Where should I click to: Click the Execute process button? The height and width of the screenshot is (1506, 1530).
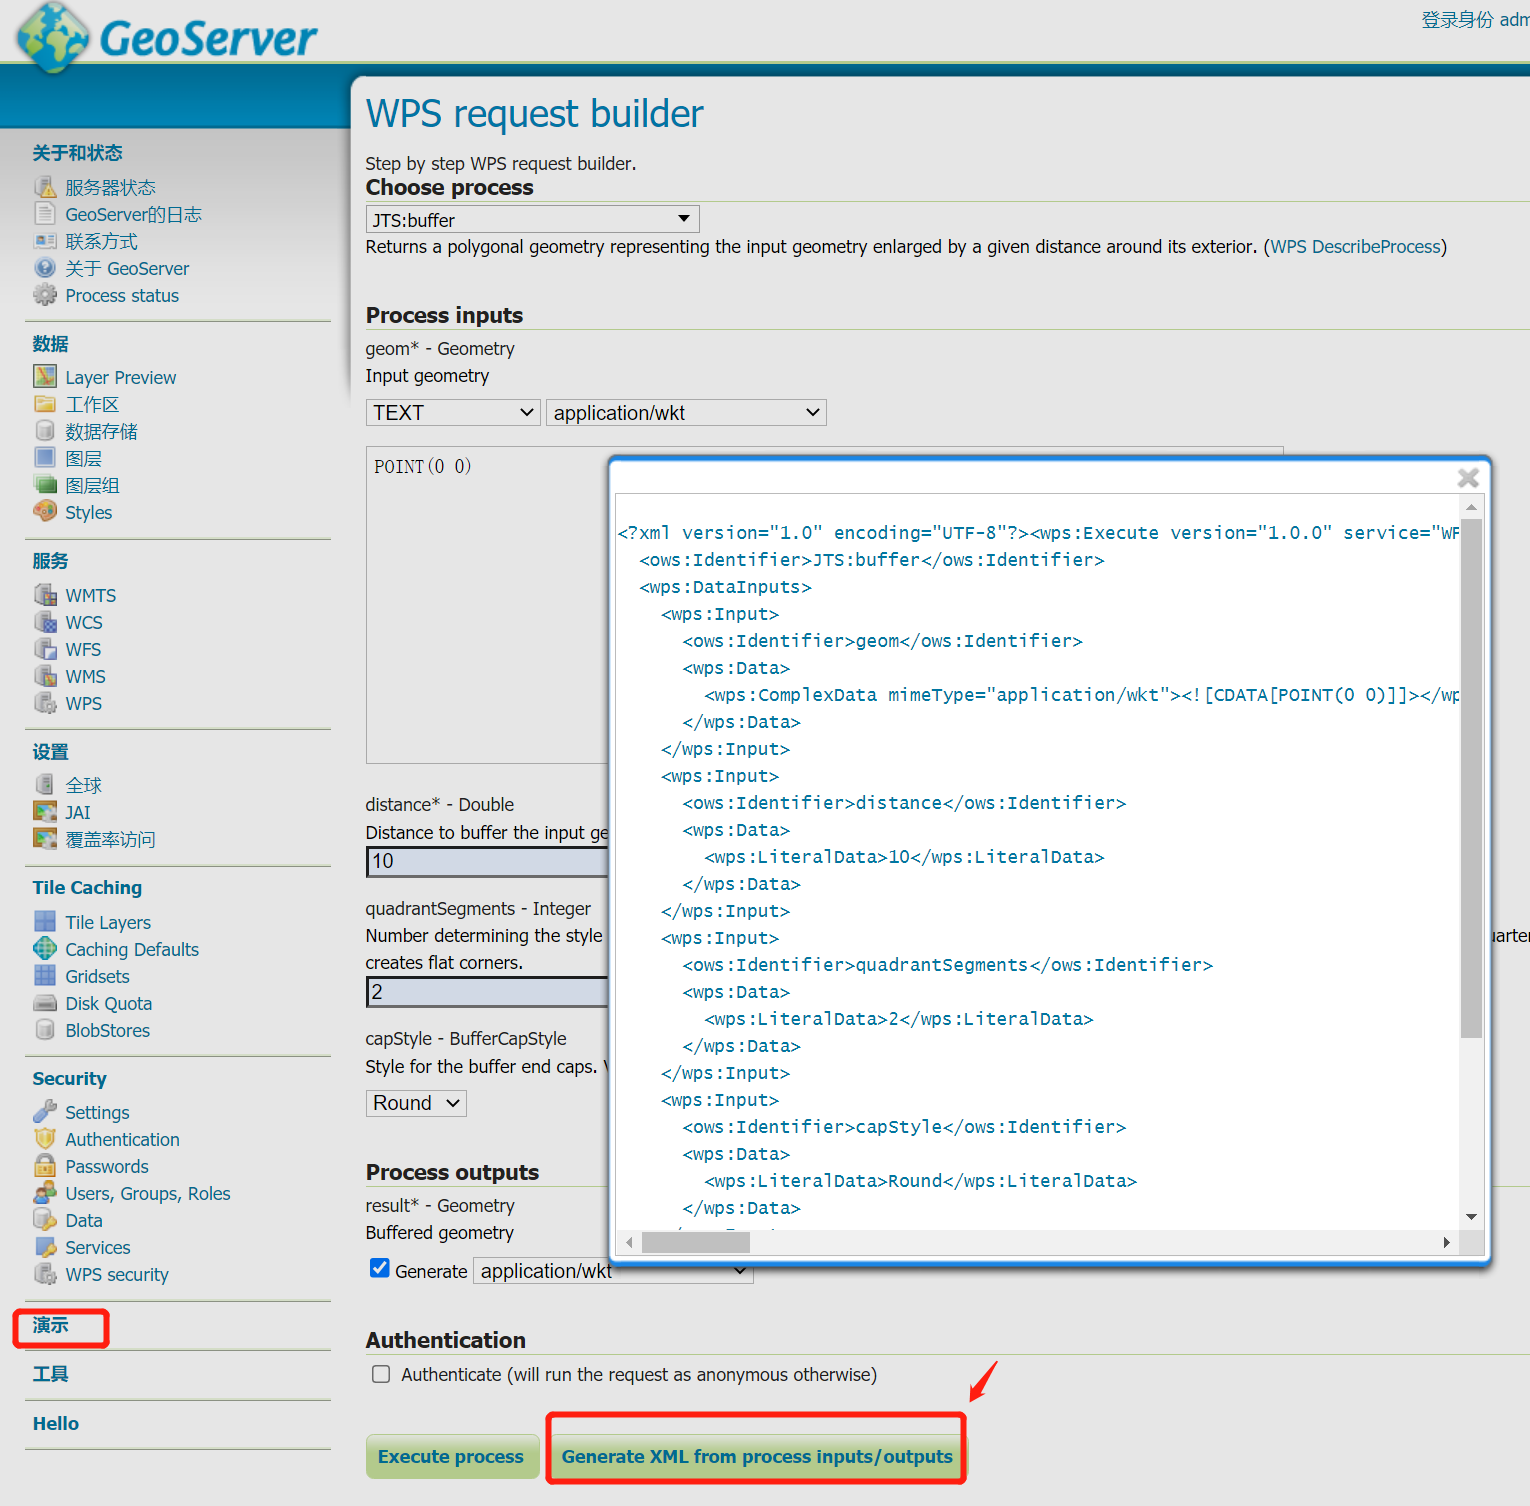tap(451, 1456)
